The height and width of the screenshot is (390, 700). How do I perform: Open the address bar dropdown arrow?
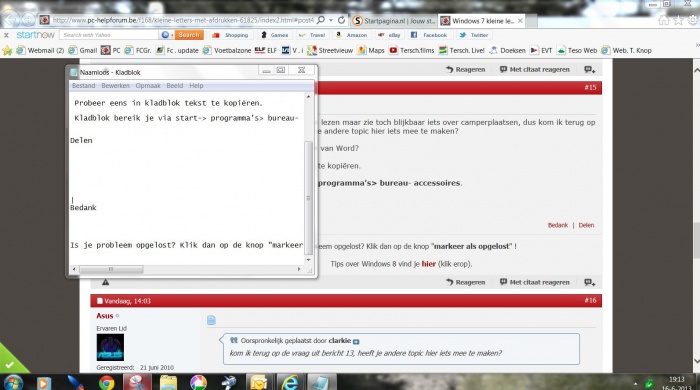331,21
